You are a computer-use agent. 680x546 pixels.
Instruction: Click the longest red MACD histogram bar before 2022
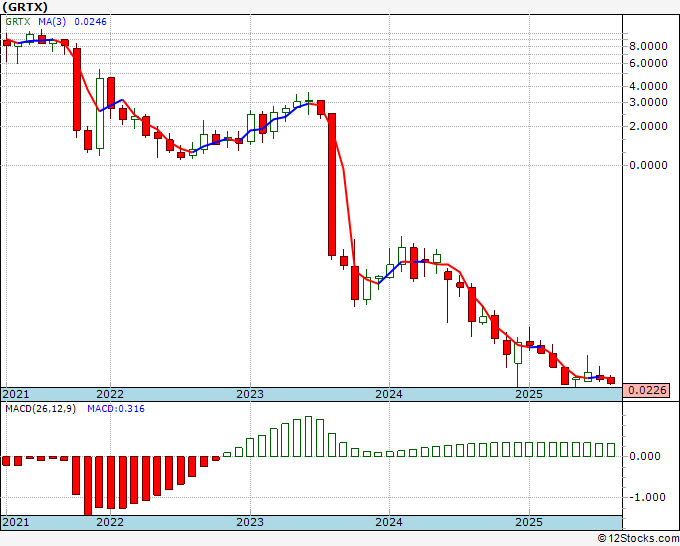coord(88,485)
